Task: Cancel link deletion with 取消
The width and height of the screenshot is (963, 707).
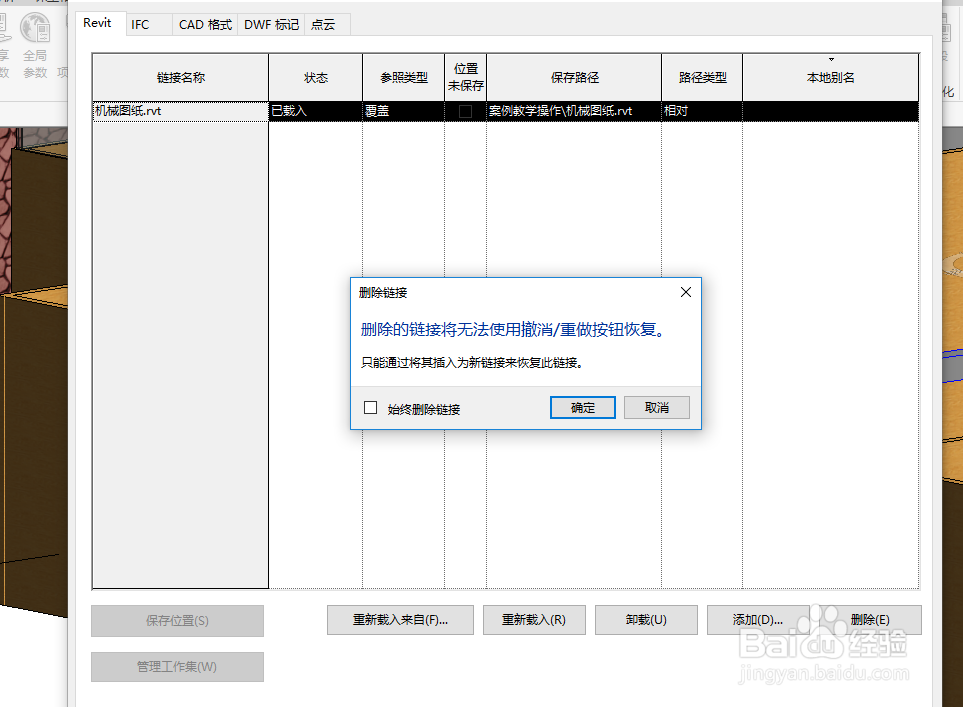Action: pyautogui.click(x=657, y=407)
